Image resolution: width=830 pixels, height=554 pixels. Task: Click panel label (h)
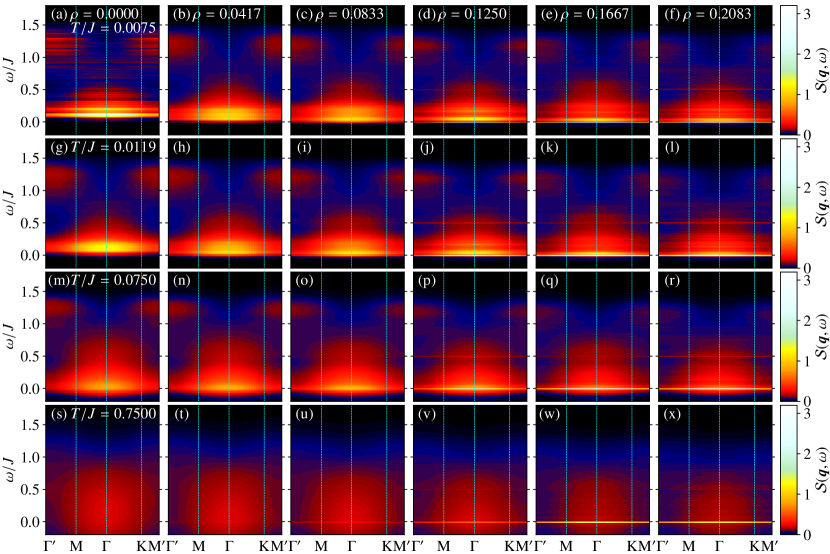[182, 147]
